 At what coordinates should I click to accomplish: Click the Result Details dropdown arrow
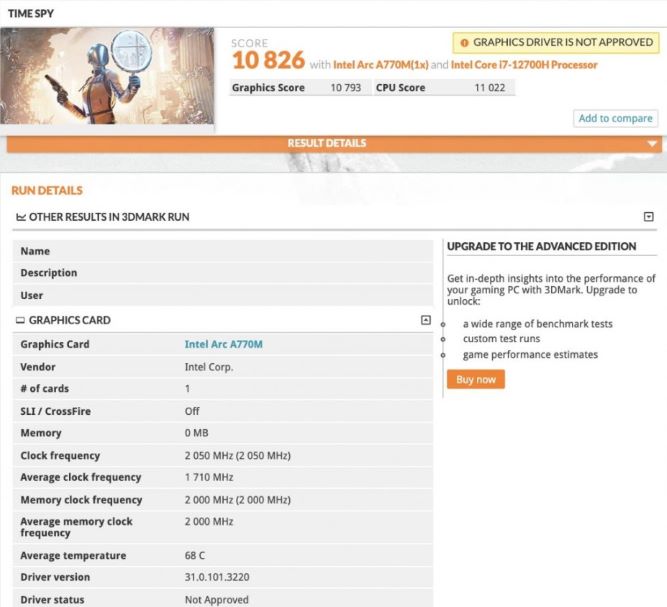click(652, 144)
